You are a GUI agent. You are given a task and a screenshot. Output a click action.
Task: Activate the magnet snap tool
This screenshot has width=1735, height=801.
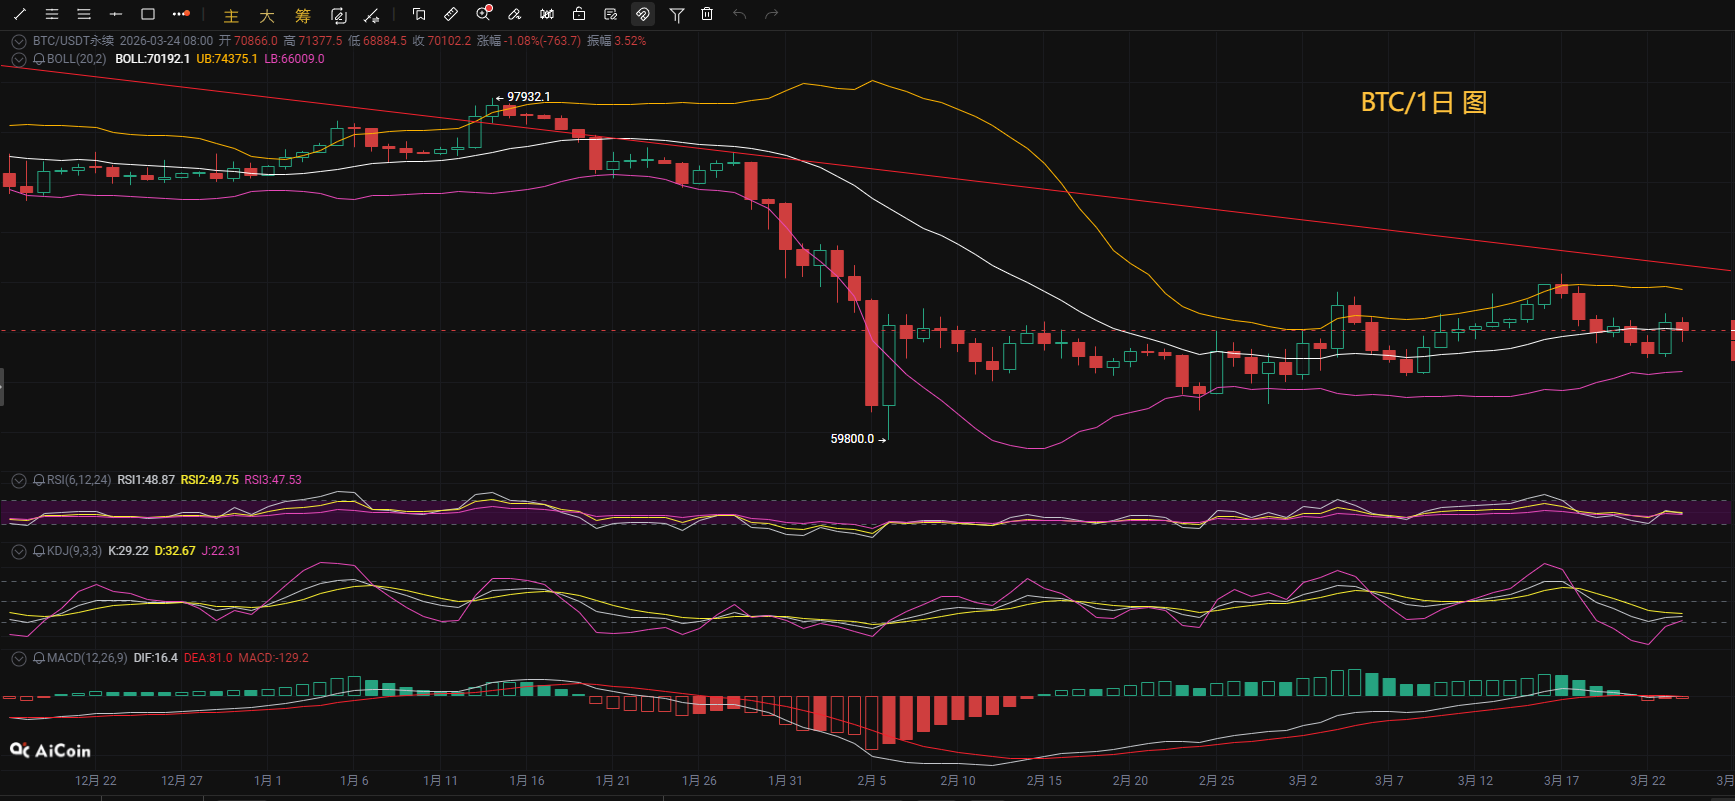point(643,14)
